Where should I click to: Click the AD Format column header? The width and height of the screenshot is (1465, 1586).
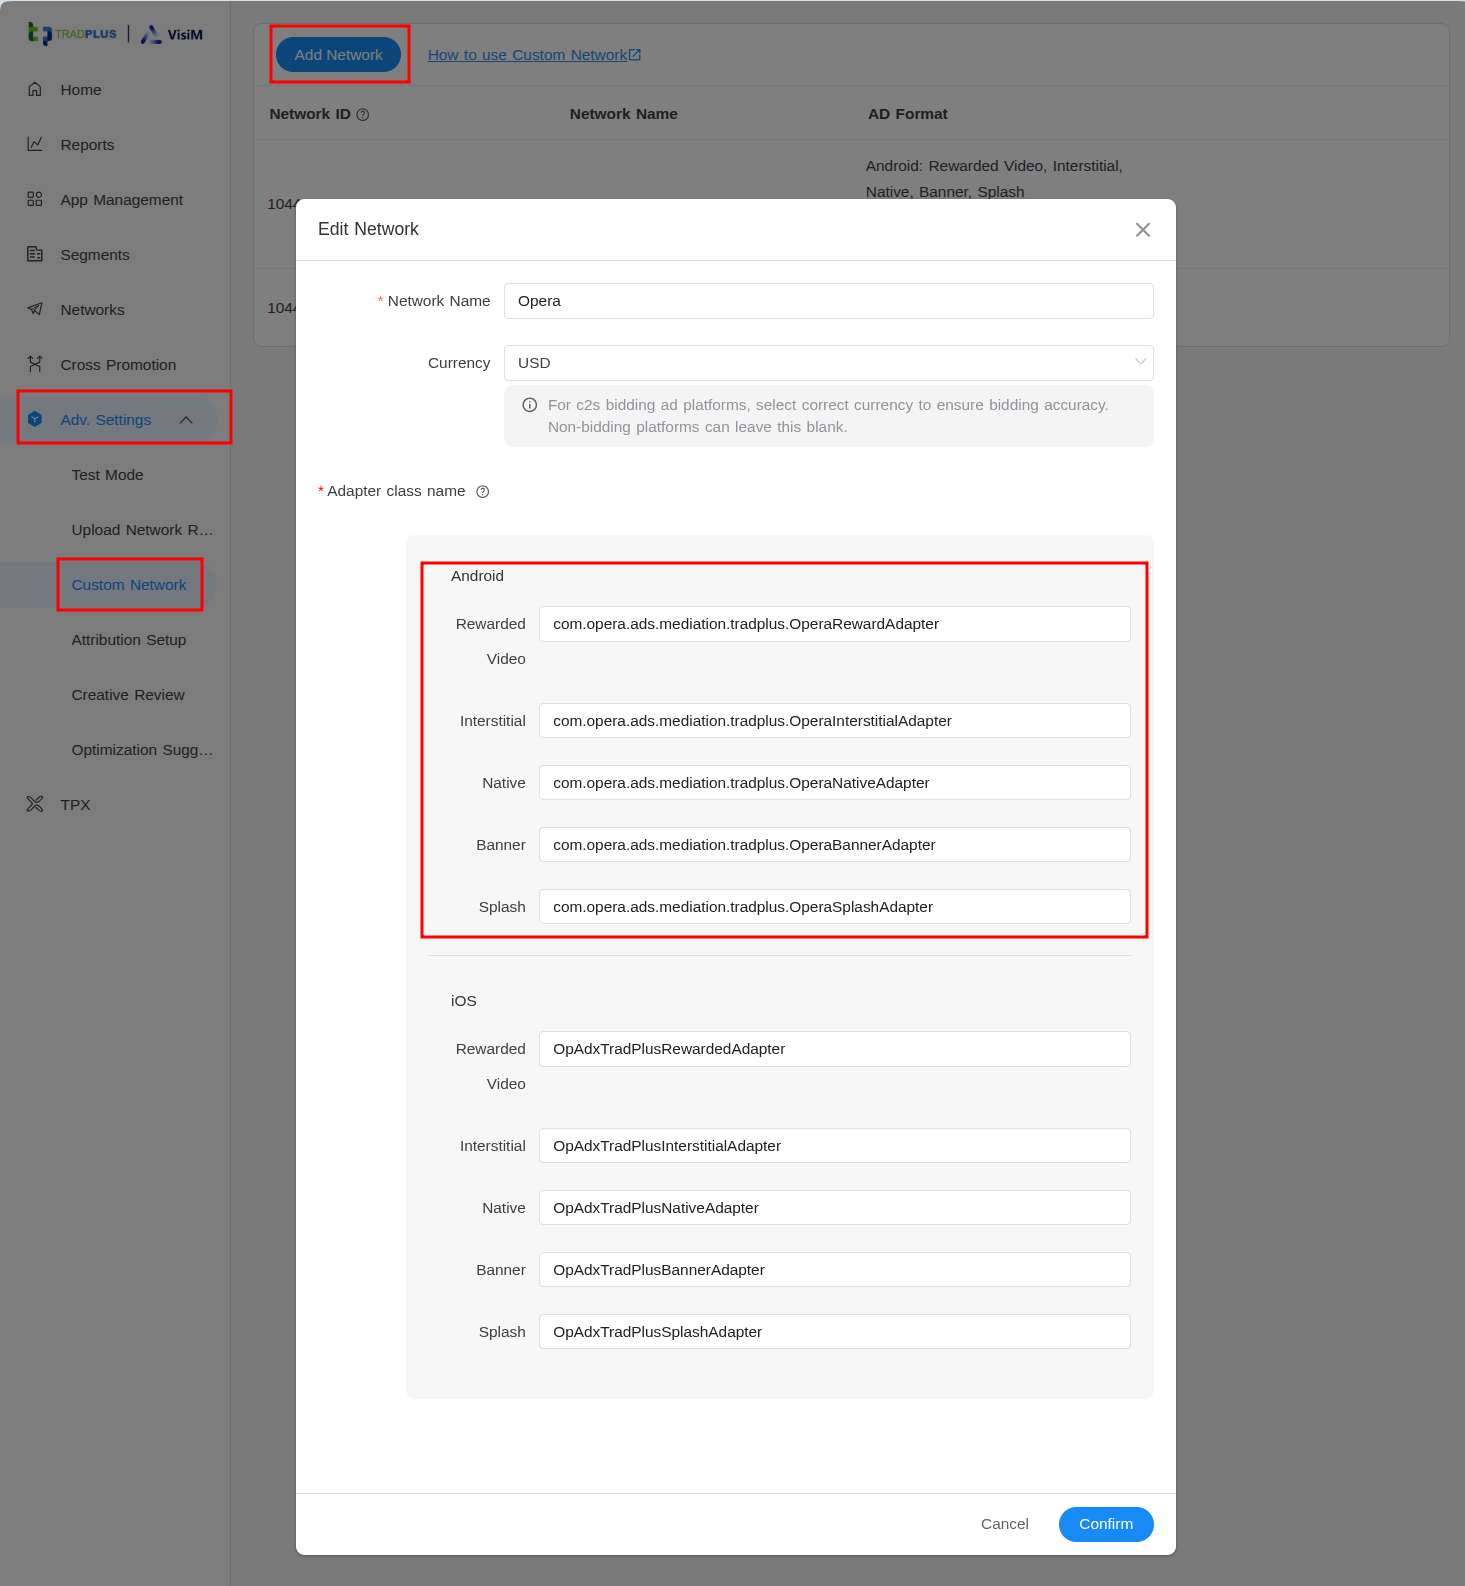click(908, 114)
